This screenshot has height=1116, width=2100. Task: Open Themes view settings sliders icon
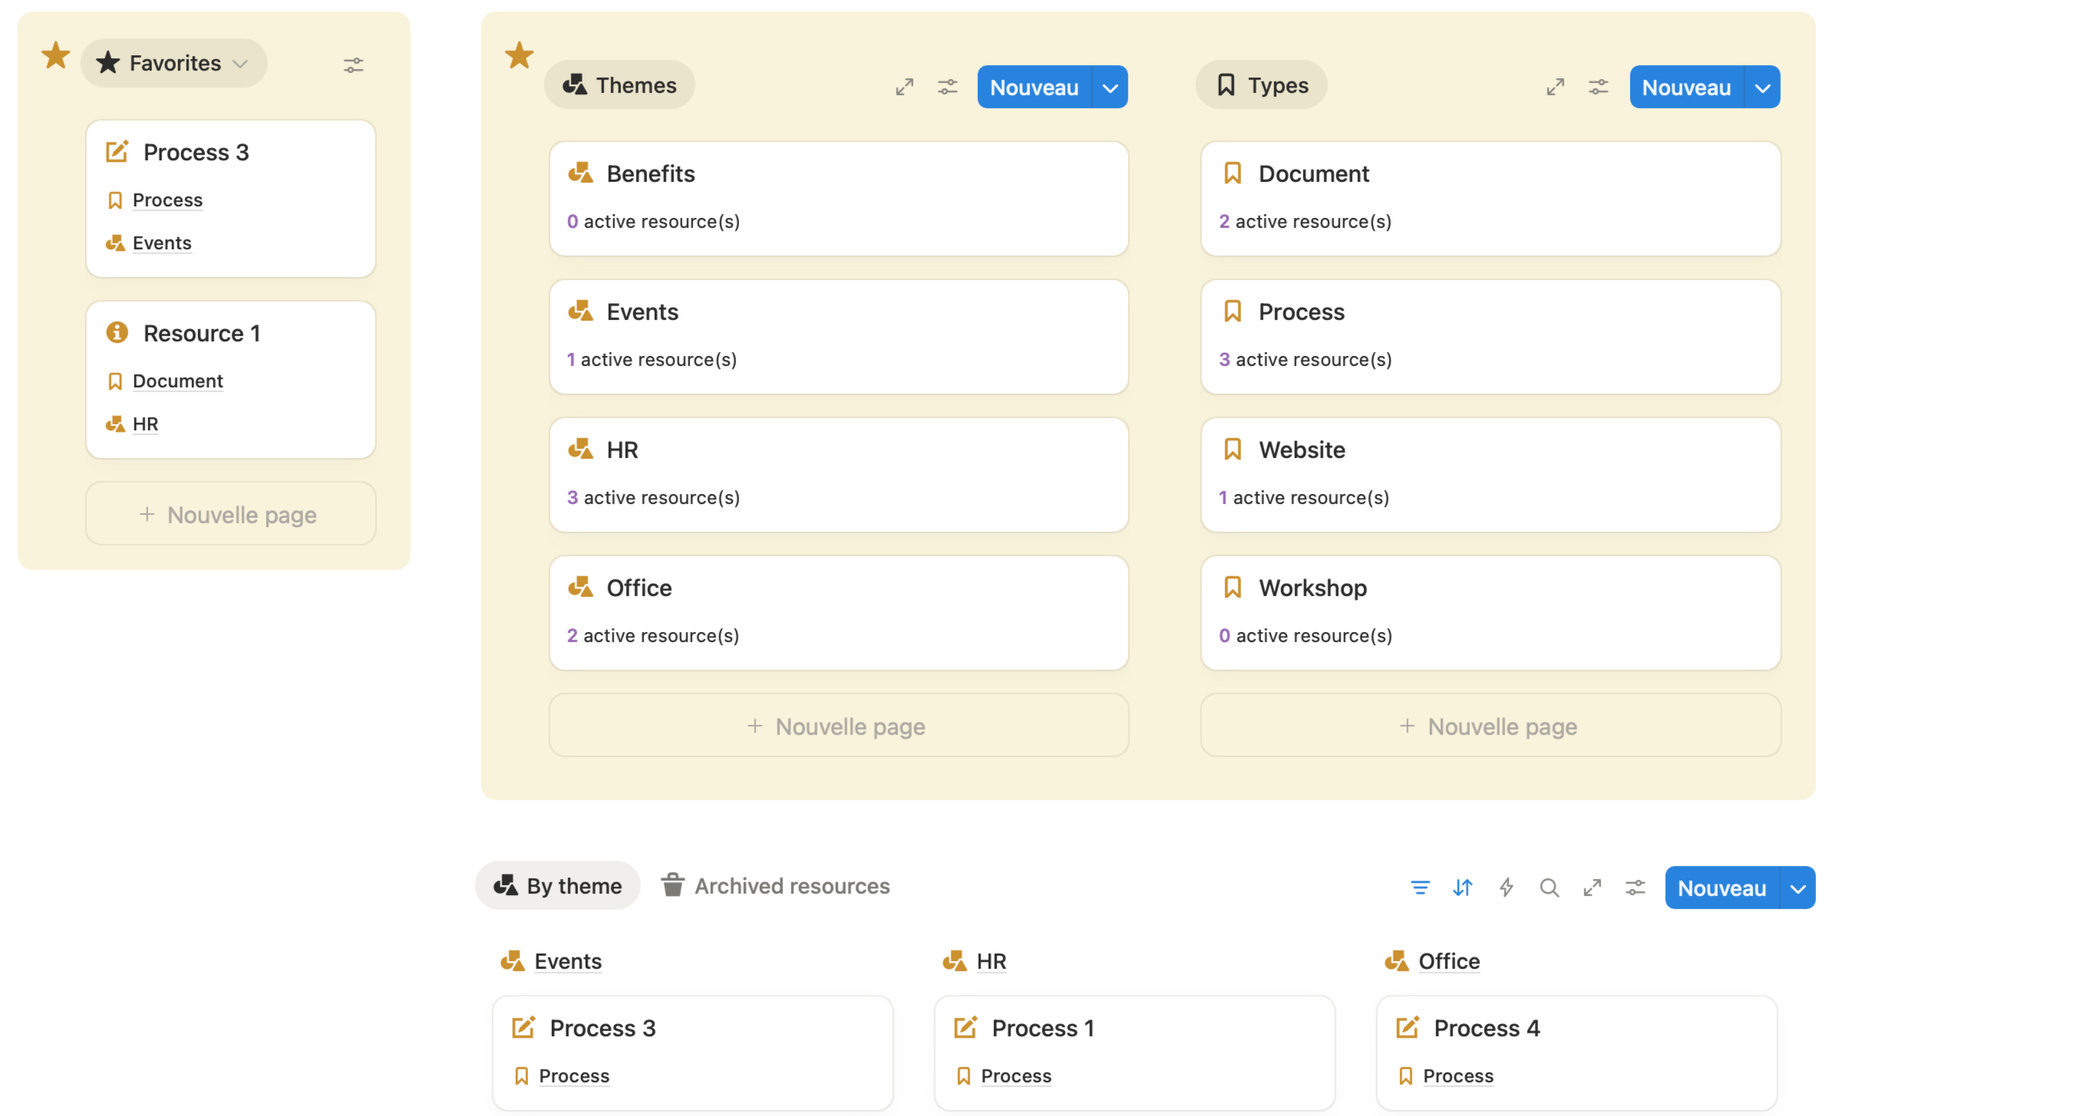947,87
